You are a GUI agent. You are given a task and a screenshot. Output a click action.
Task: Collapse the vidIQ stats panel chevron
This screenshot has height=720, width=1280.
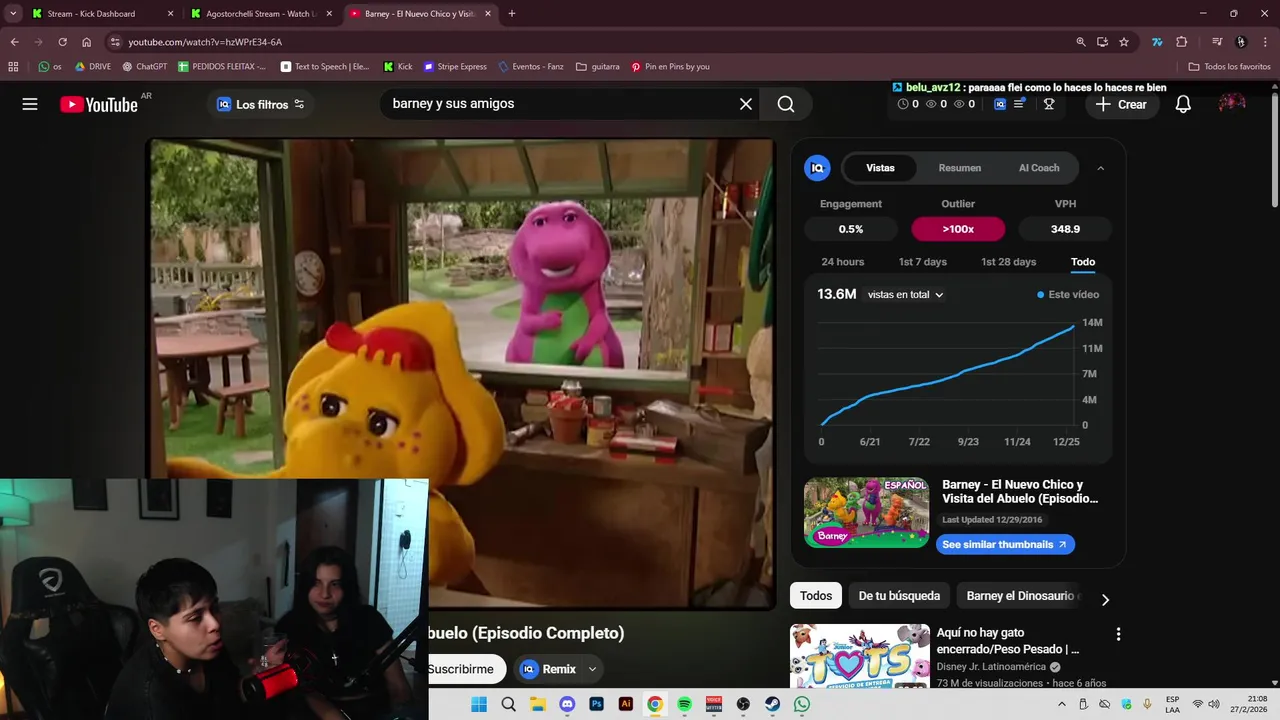pyautogui.click(x=1101, y=168)
